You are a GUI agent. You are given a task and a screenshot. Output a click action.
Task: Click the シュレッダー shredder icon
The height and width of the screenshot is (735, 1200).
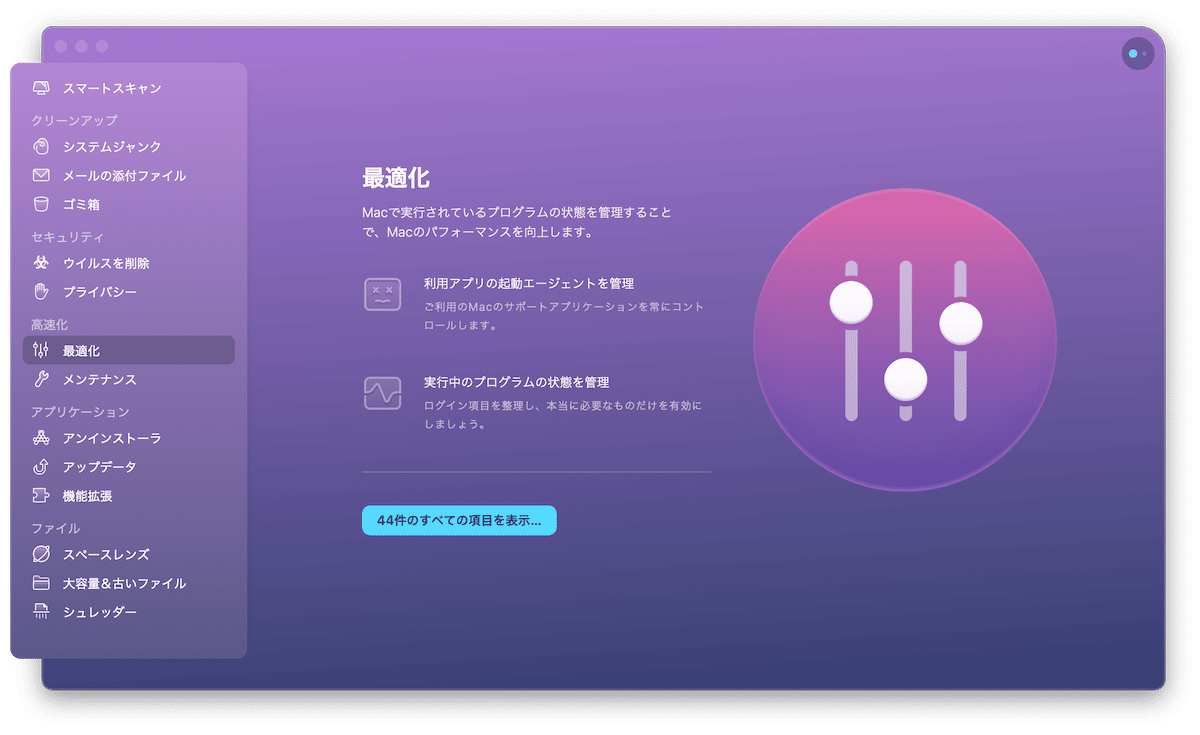pos(41,612)
